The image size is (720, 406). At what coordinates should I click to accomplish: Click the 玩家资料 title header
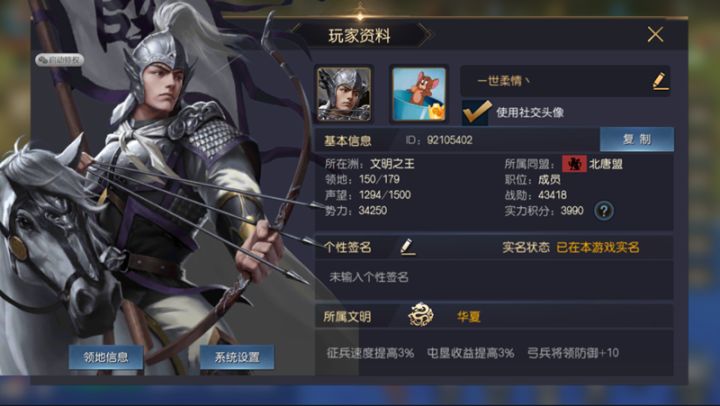click(360, 35)
